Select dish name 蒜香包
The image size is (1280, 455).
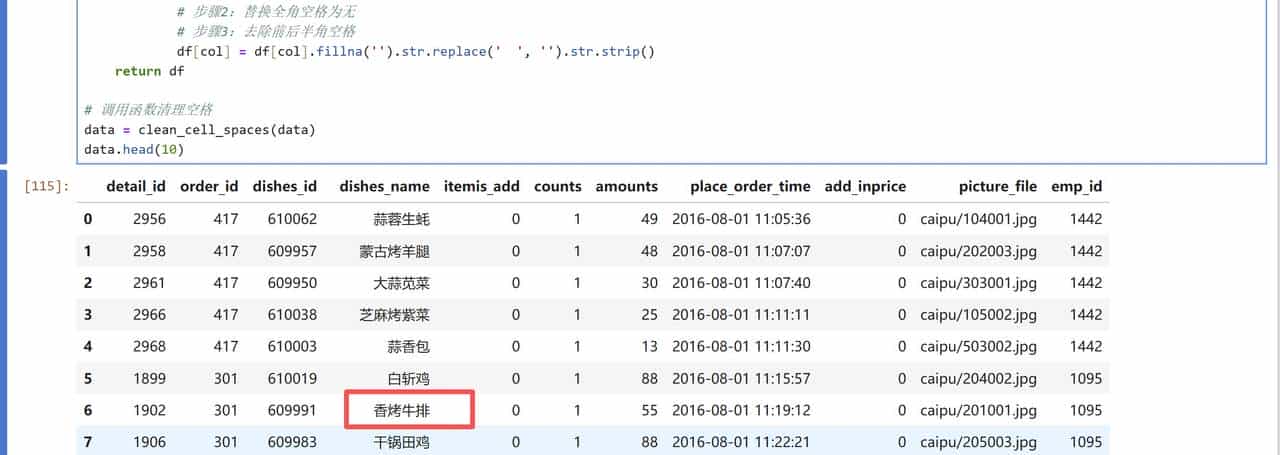tap(408, 347)
